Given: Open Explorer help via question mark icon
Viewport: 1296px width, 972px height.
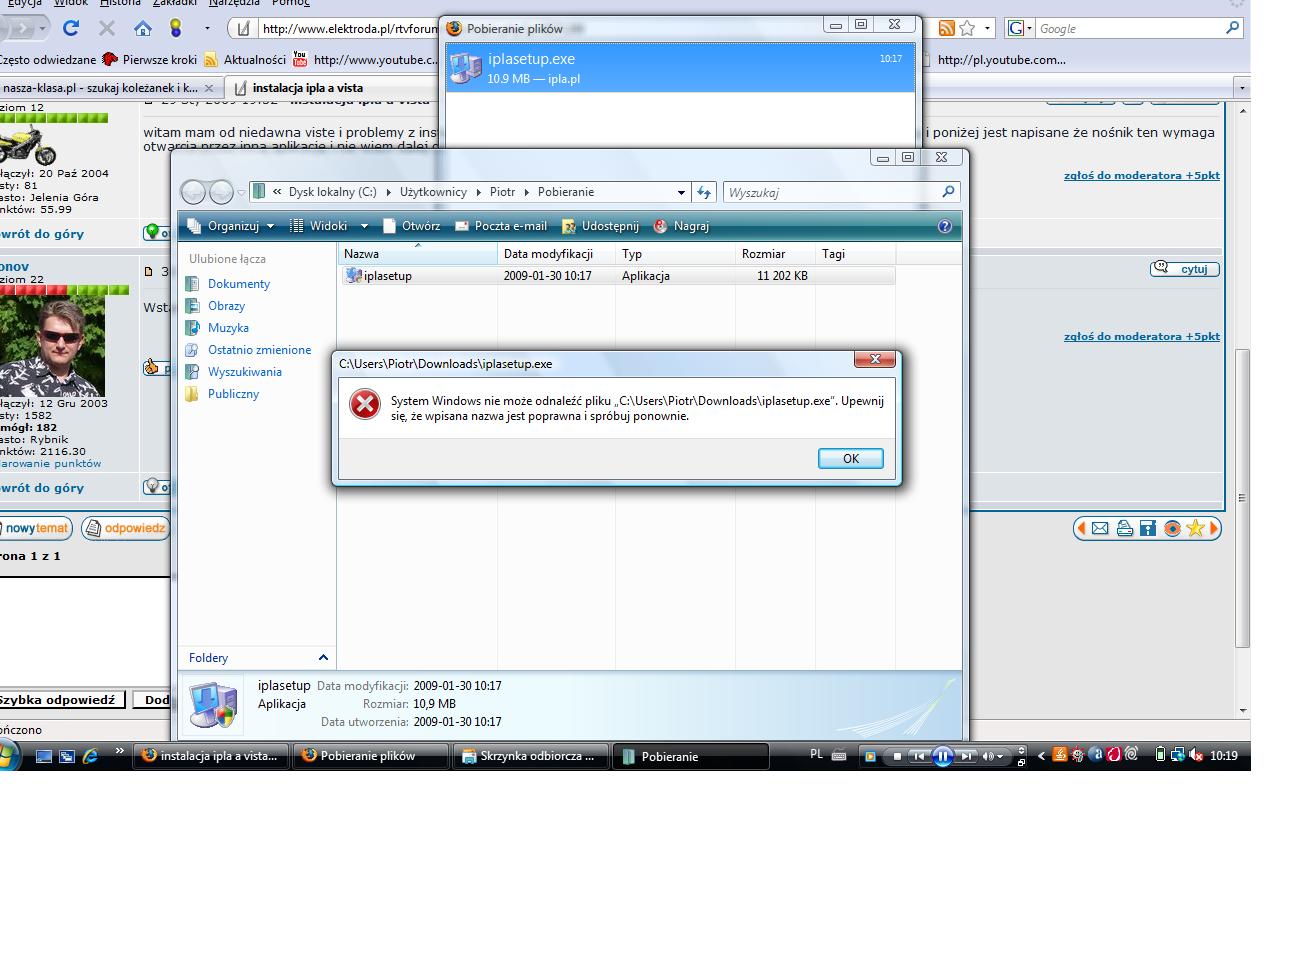Looking at the screenshot, I should pos(944,226).
